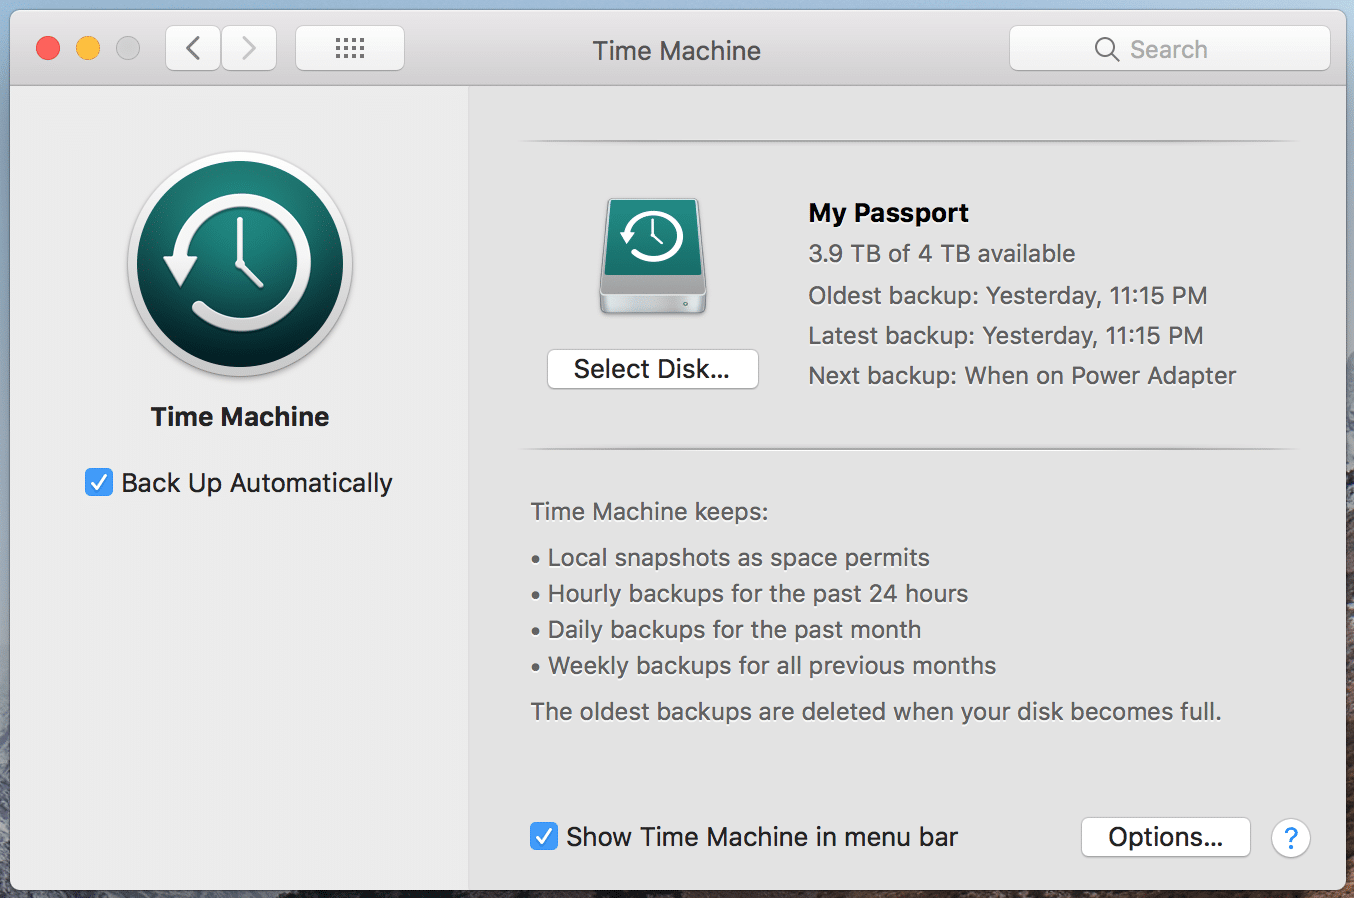1354x898 pixels.
Task: Show all preferences with the grid button
Action: [350, 48]
